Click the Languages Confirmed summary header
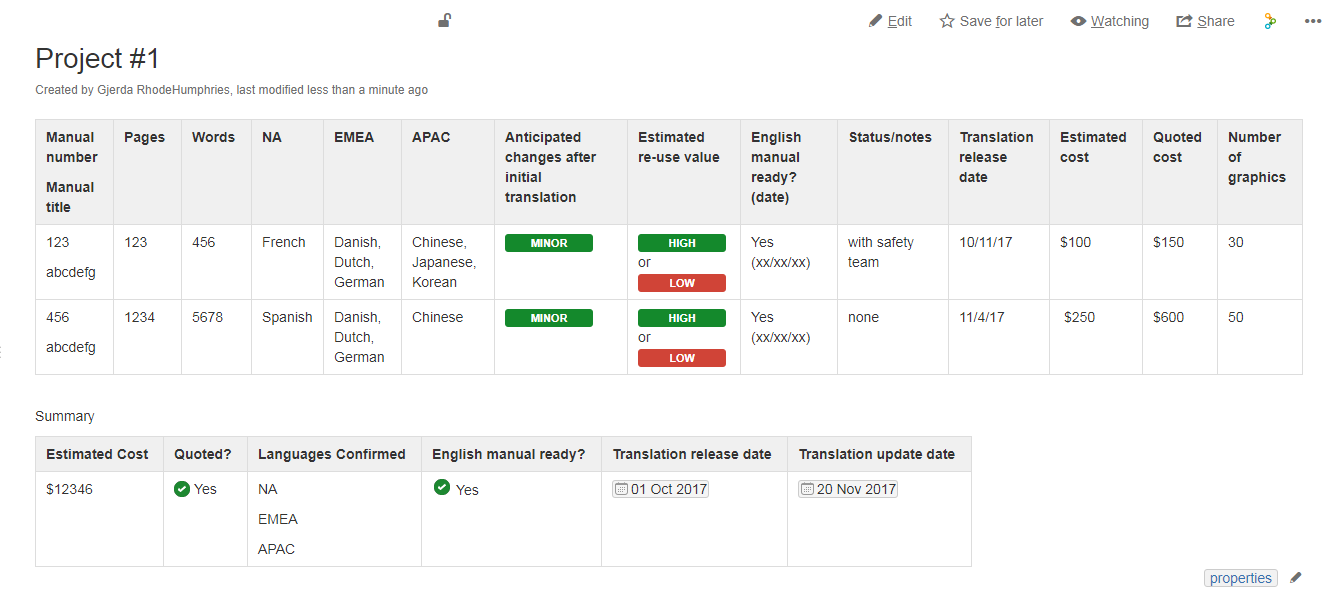 (334, 454)
